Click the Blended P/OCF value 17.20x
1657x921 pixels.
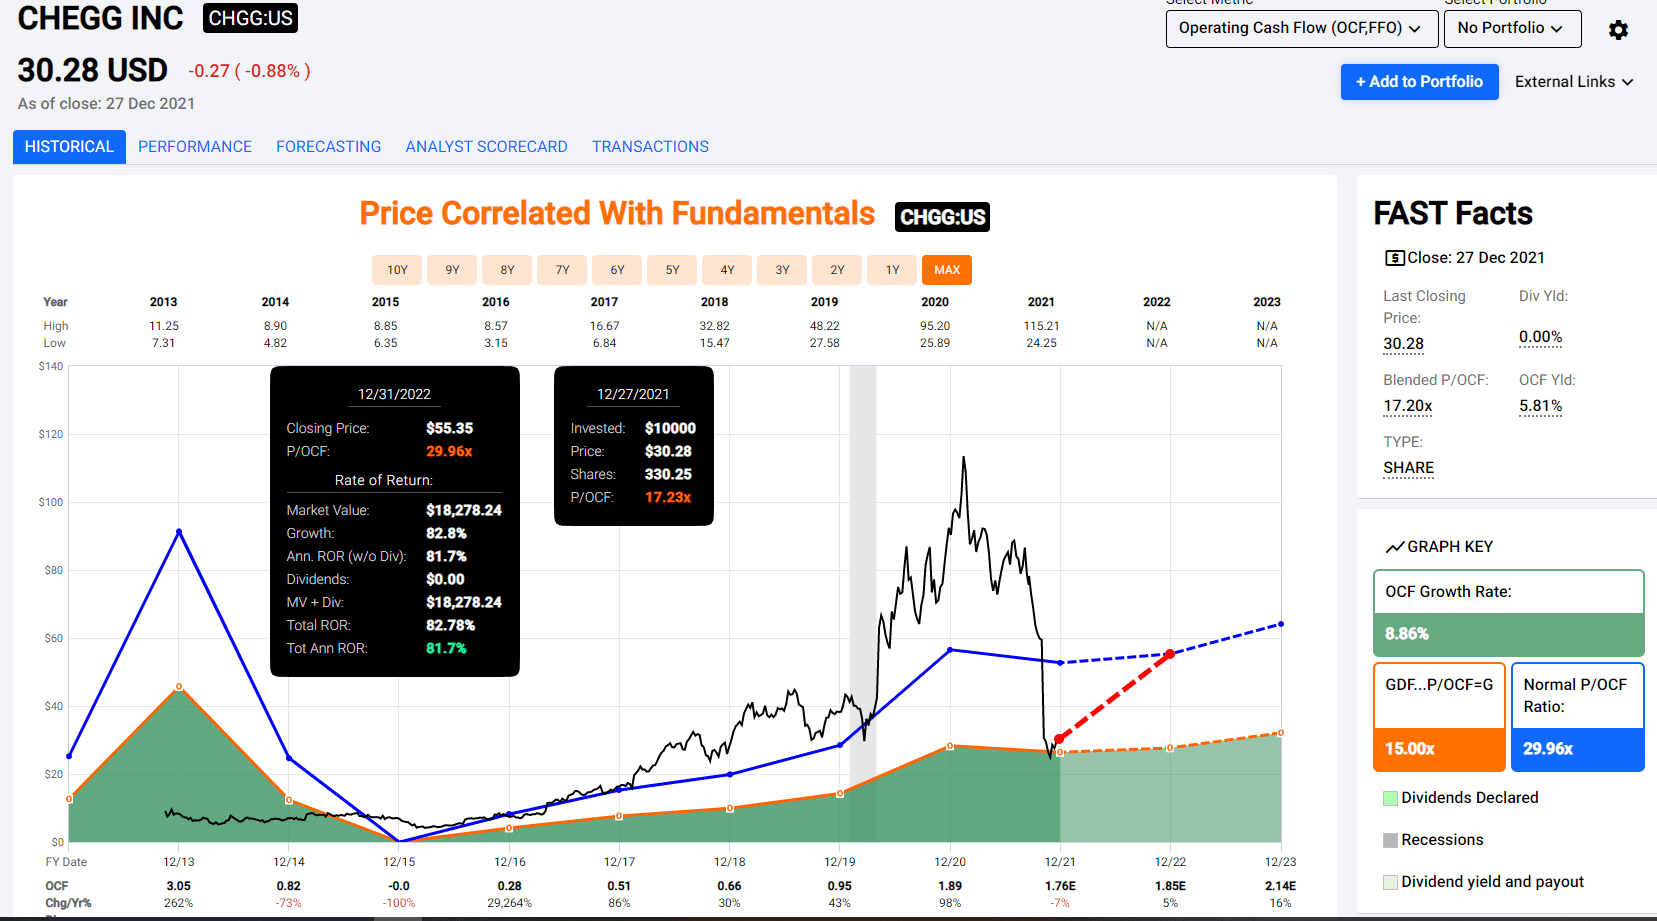pyautogui.click(x=1407, y=406)
